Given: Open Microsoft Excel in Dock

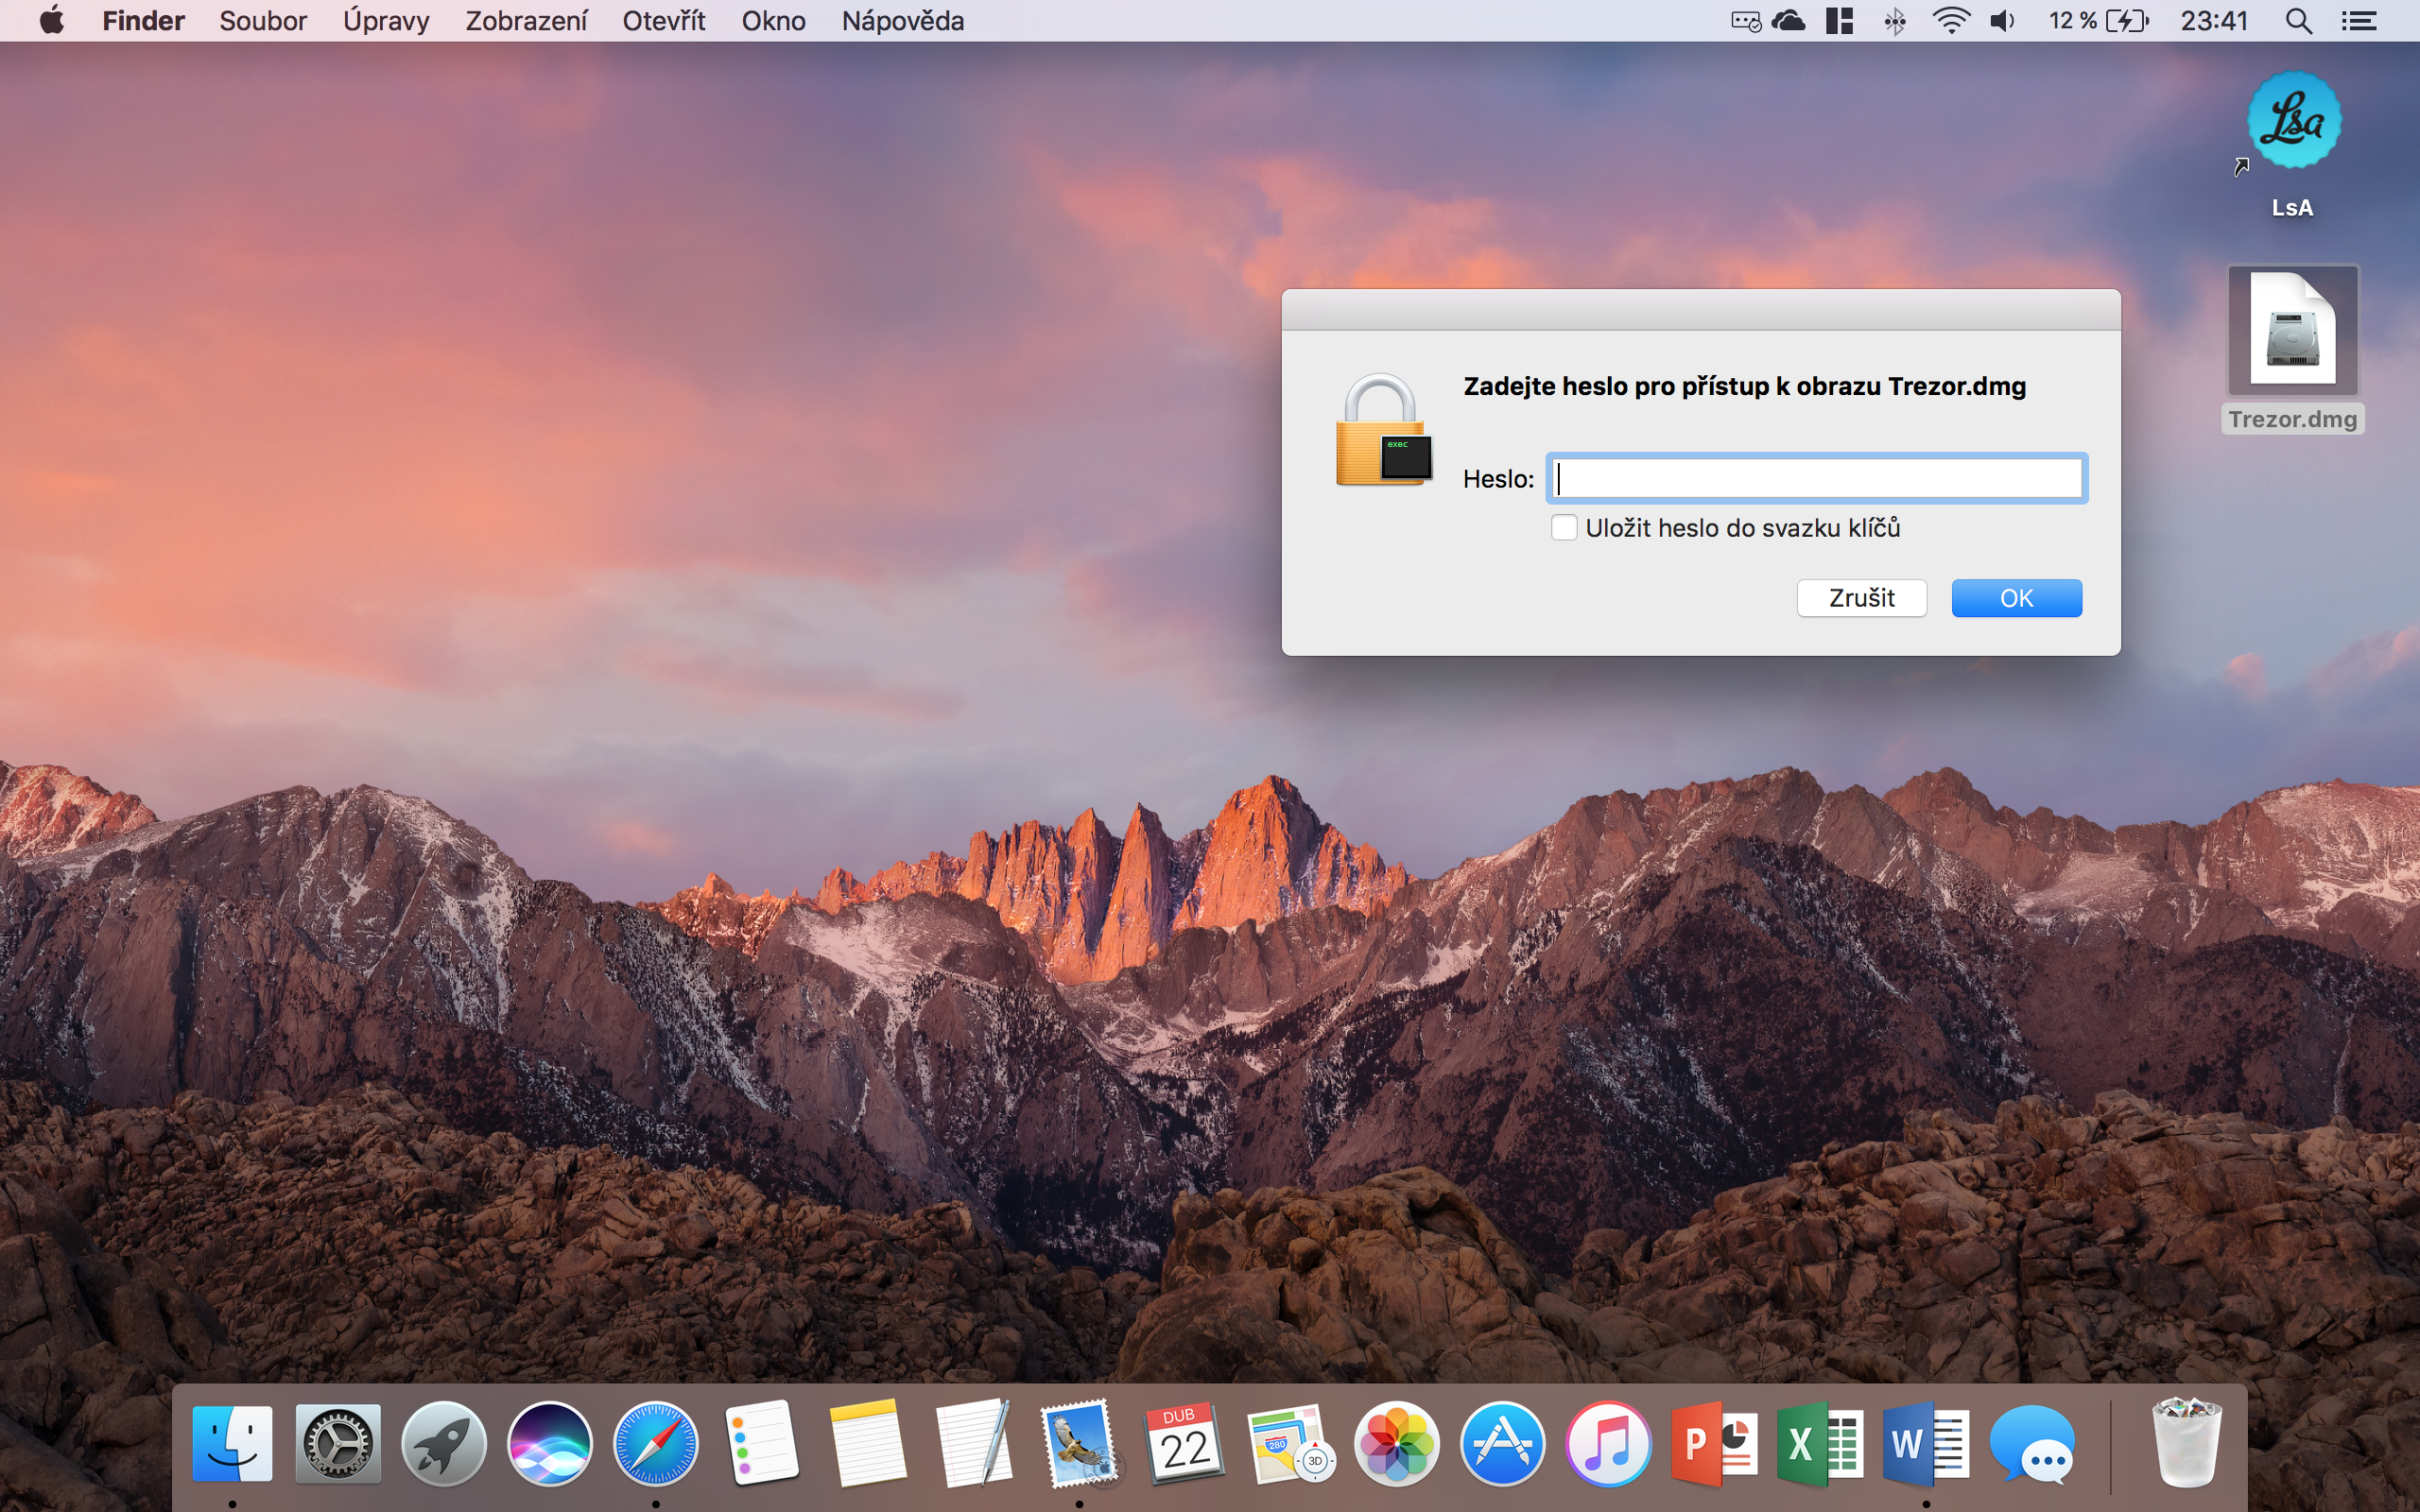Looking at the screenshot, I should tap(1819, 1444).
